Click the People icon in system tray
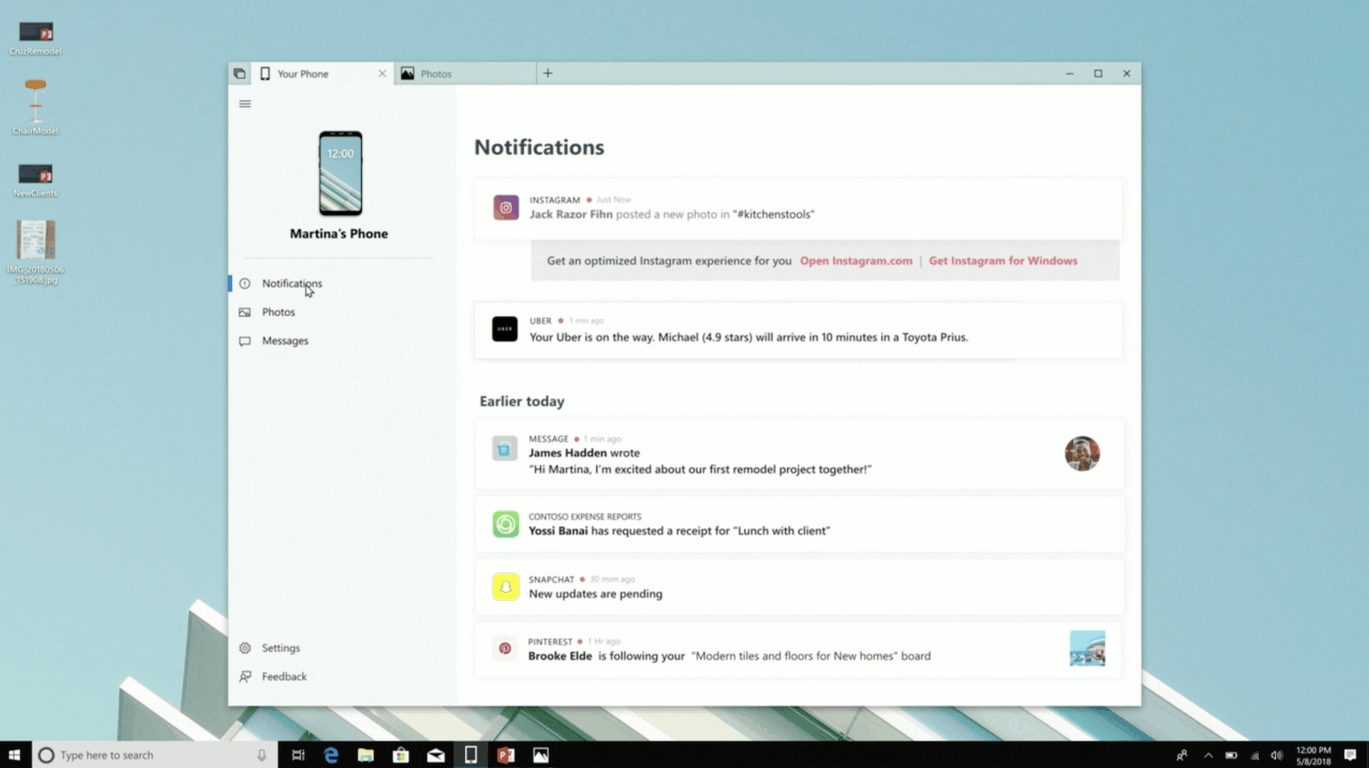This screenshot has height=768, width=1369. (x=1182, y=755)
